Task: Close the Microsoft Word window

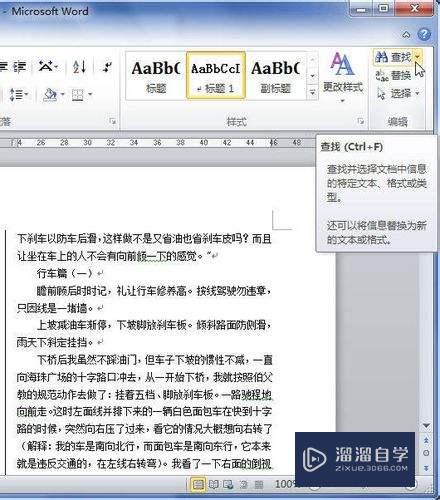Action: pyautogui.click(x=414, y=8)
